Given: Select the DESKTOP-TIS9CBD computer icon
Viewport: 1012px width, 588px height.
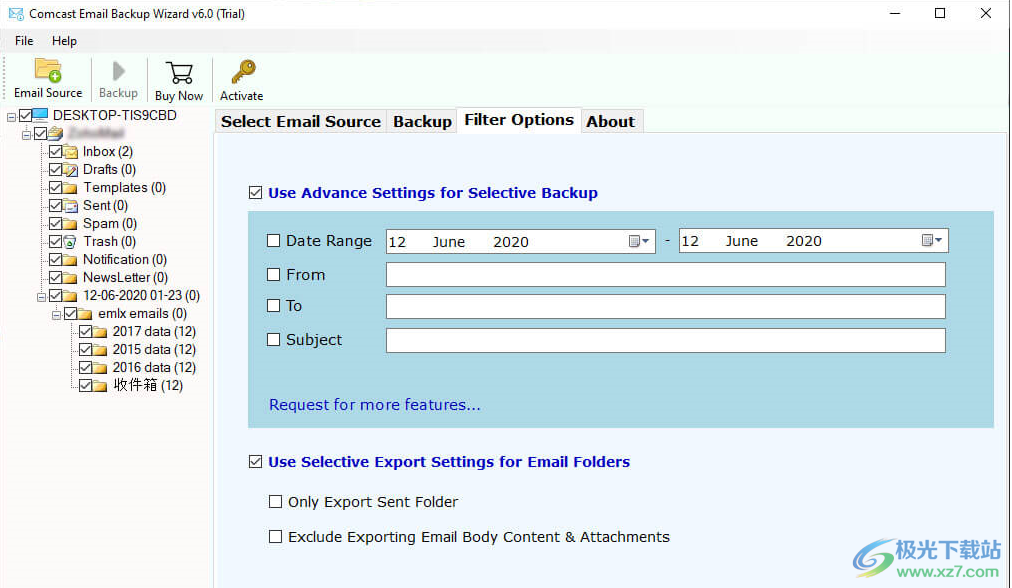Looking at the screenshot, I should click(41, 115).
